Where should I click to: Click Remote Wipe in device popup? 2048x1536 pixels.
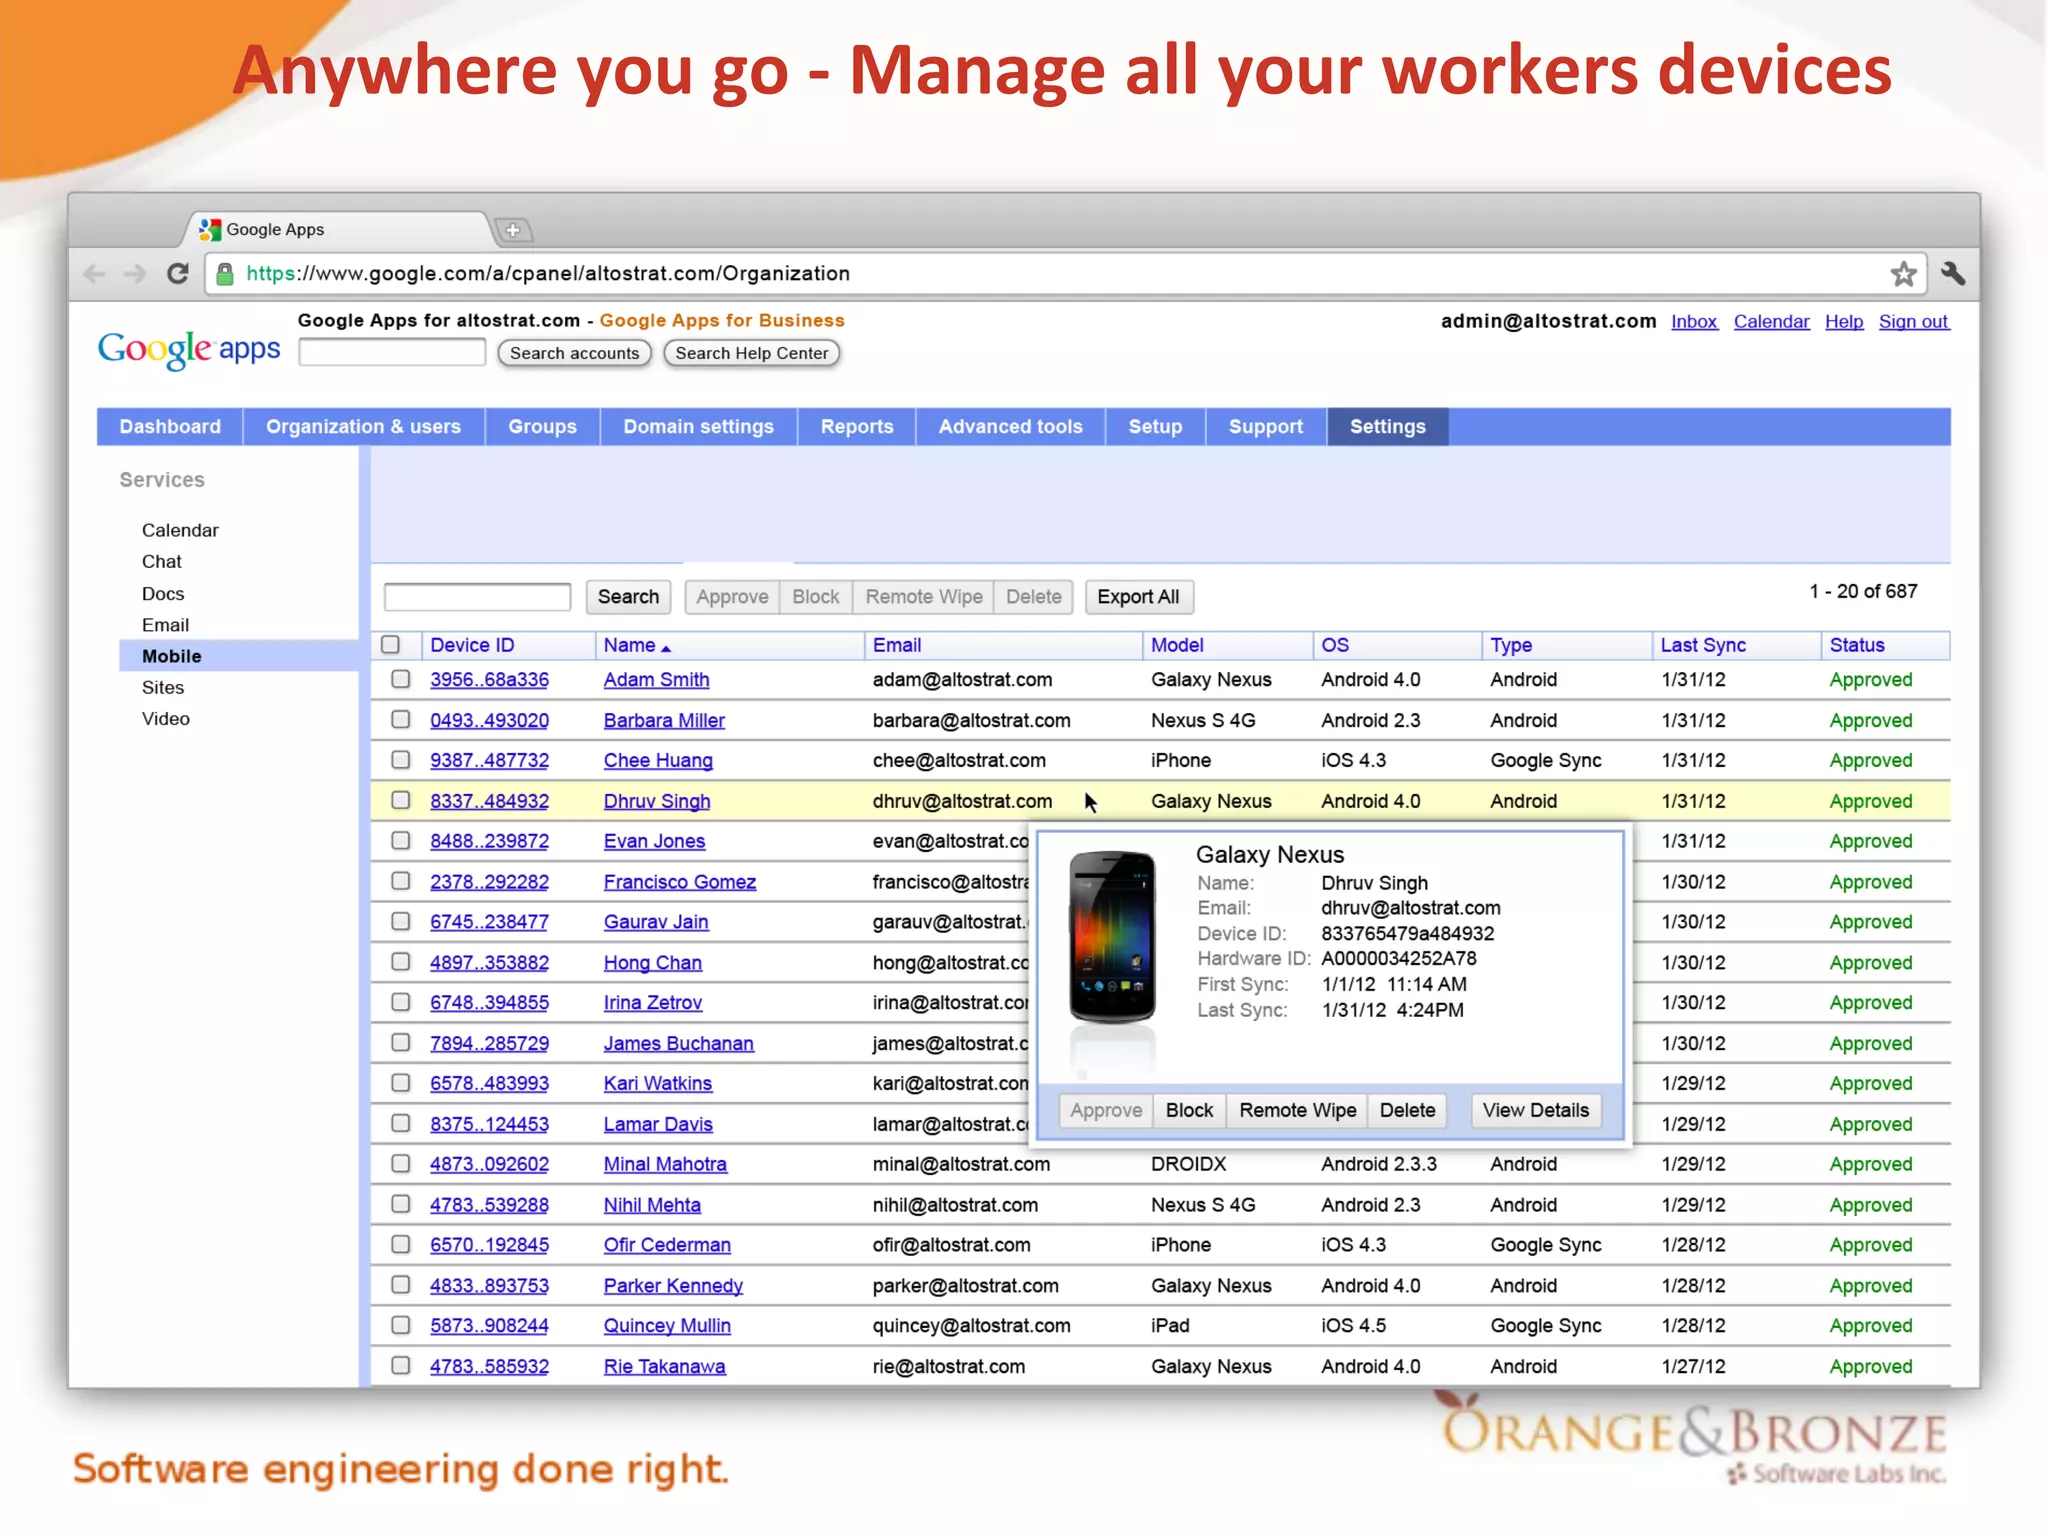pyautogui.click(x=1297, y=1110)
